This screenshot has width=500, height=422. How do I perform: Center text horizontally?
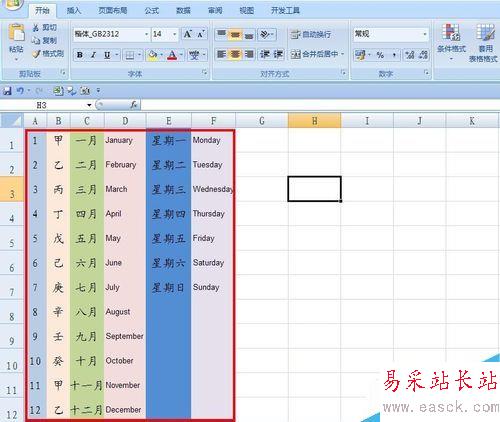point(235,54)
